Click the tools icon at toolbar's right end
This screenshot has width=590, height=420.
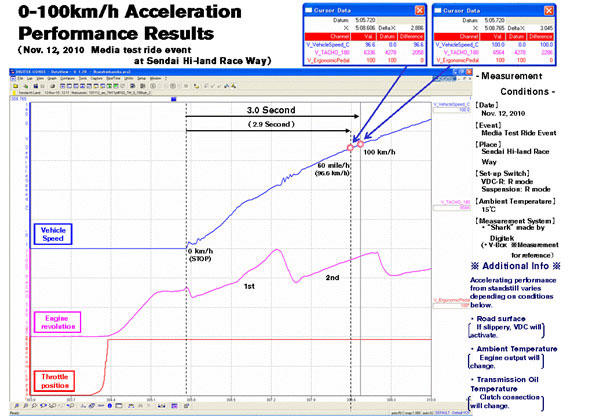pos(233,86)
